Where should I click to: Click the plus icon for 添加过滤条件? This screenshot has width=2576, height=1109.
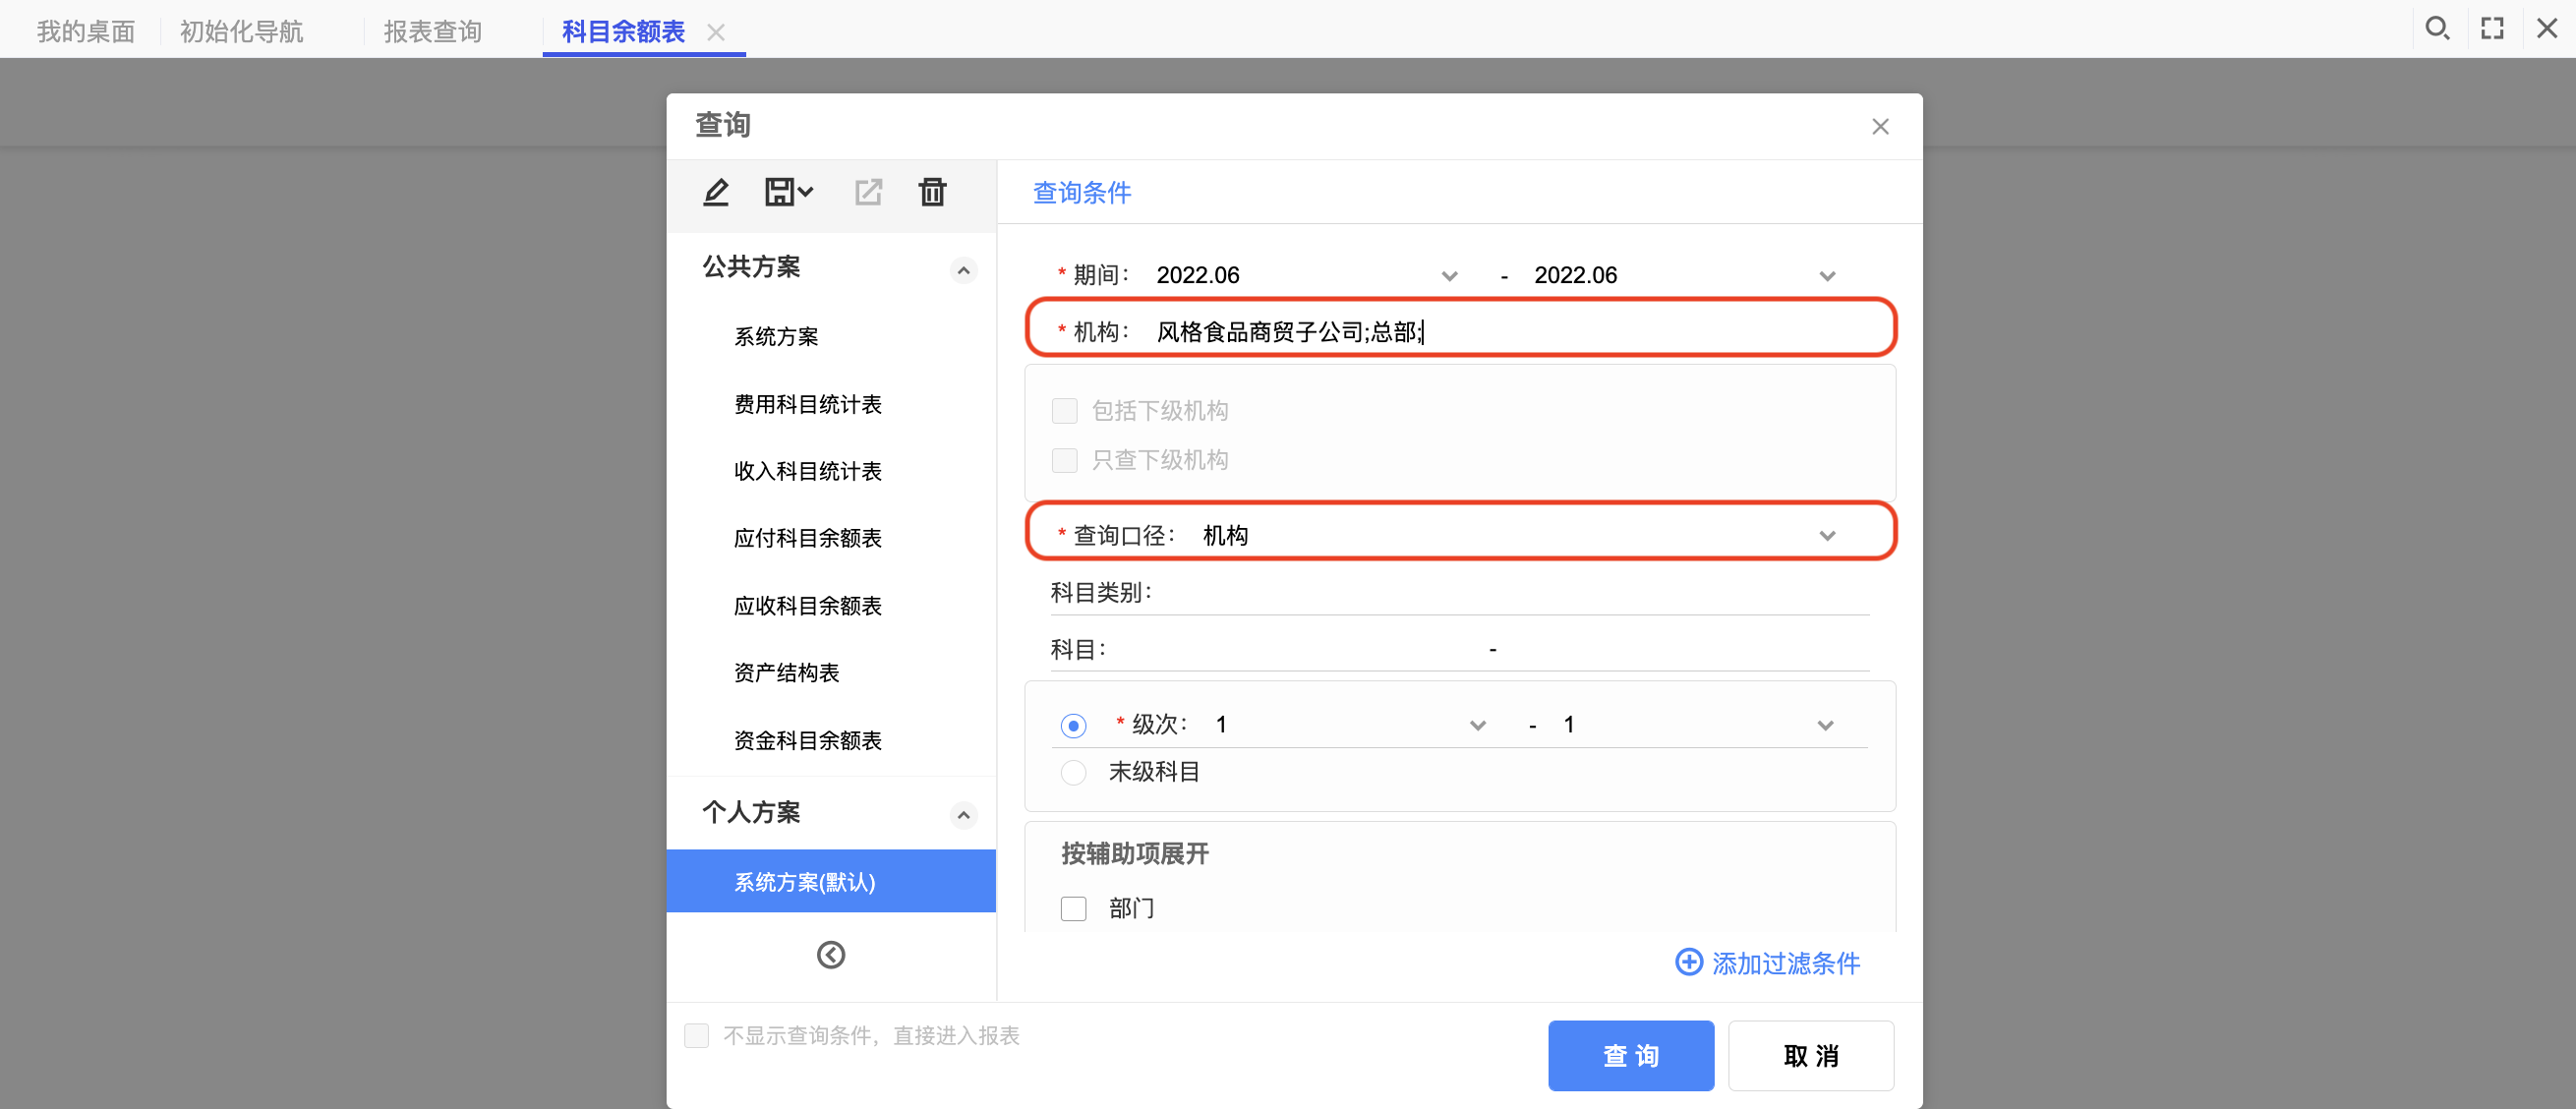coord(1688,962)
